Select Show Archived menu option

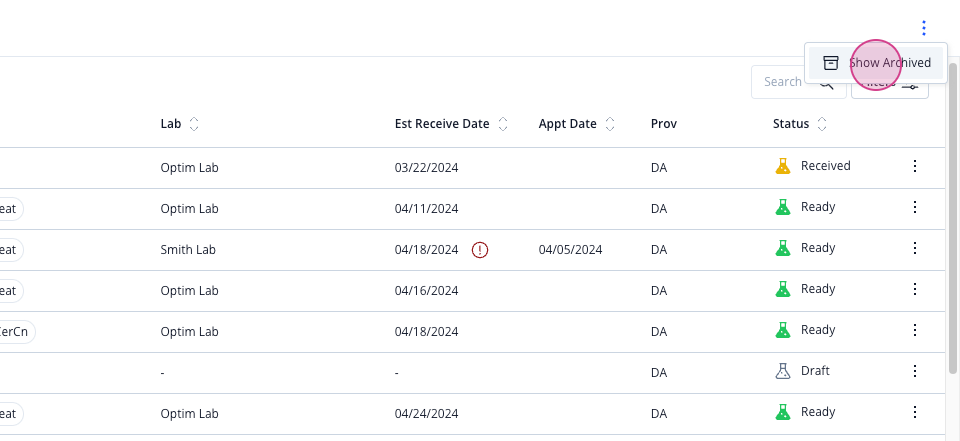[876, 62]
